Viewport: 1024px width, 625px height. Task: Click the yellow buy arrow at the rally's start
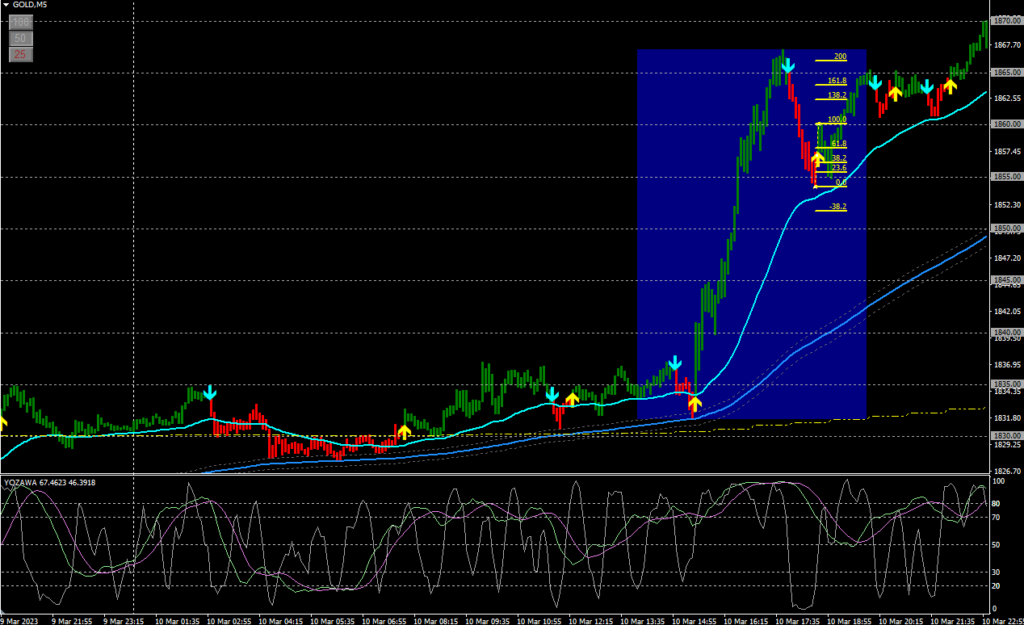pos(695,403)
